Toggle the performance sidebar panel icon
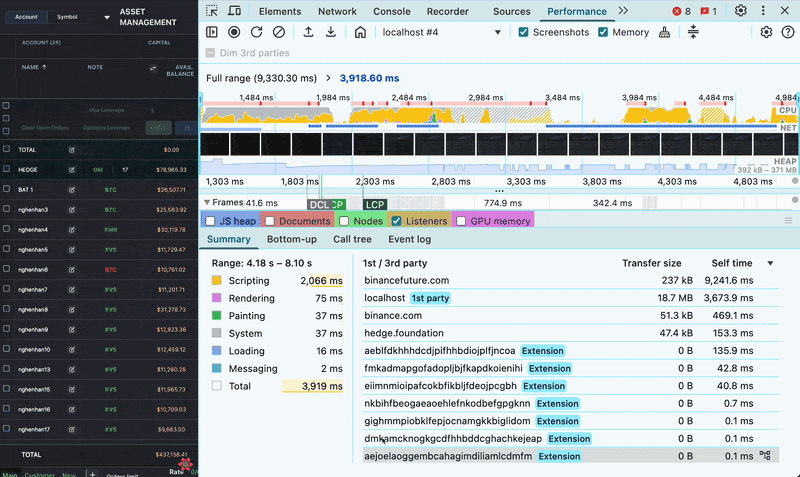This screenshot has height=477, width=800. (212, 32)
